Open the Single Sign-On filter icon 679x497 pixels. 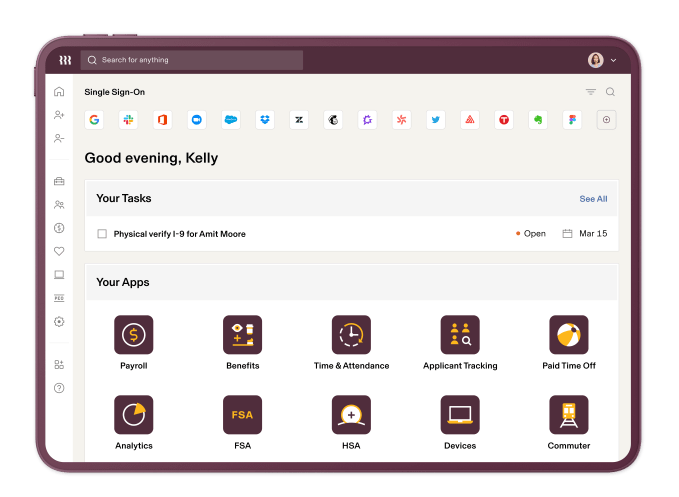tap(591, 92)
